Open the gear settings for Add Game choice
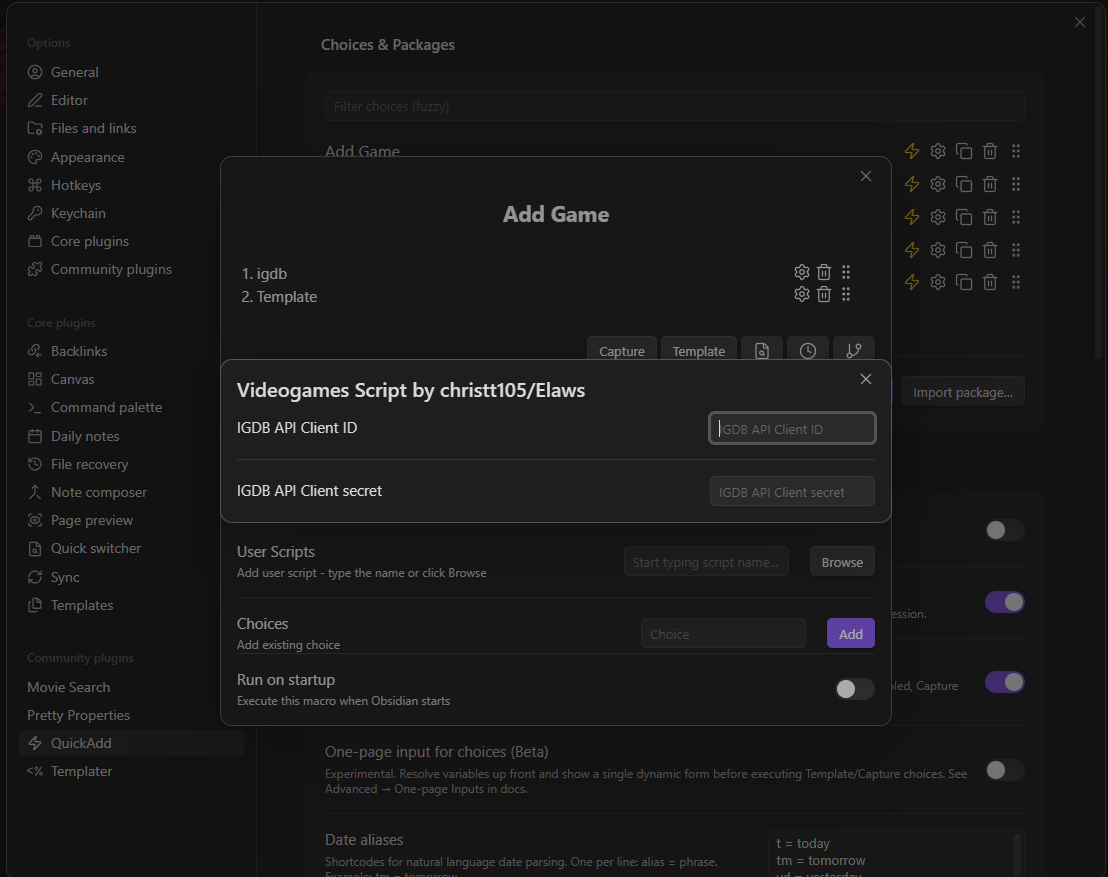The image size is (1108, 877). (x=938, y=151)
